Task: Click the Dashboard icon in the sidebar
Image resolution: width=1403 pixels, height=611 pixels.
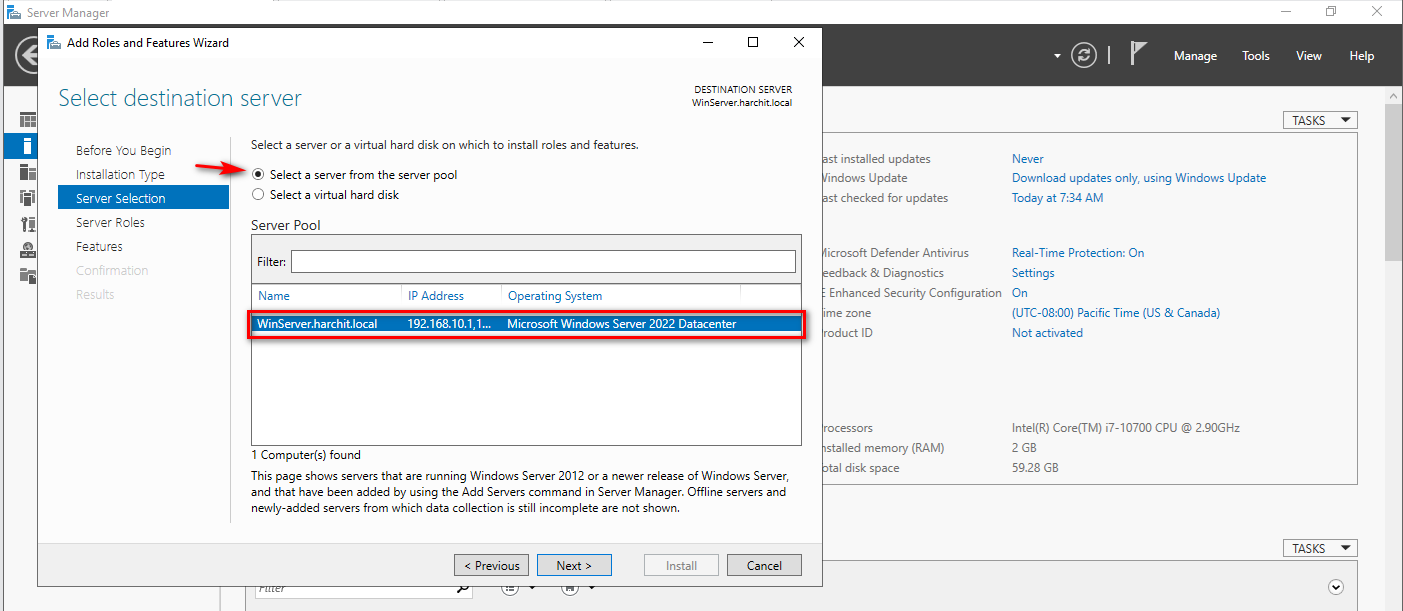Action: (28, 121)
